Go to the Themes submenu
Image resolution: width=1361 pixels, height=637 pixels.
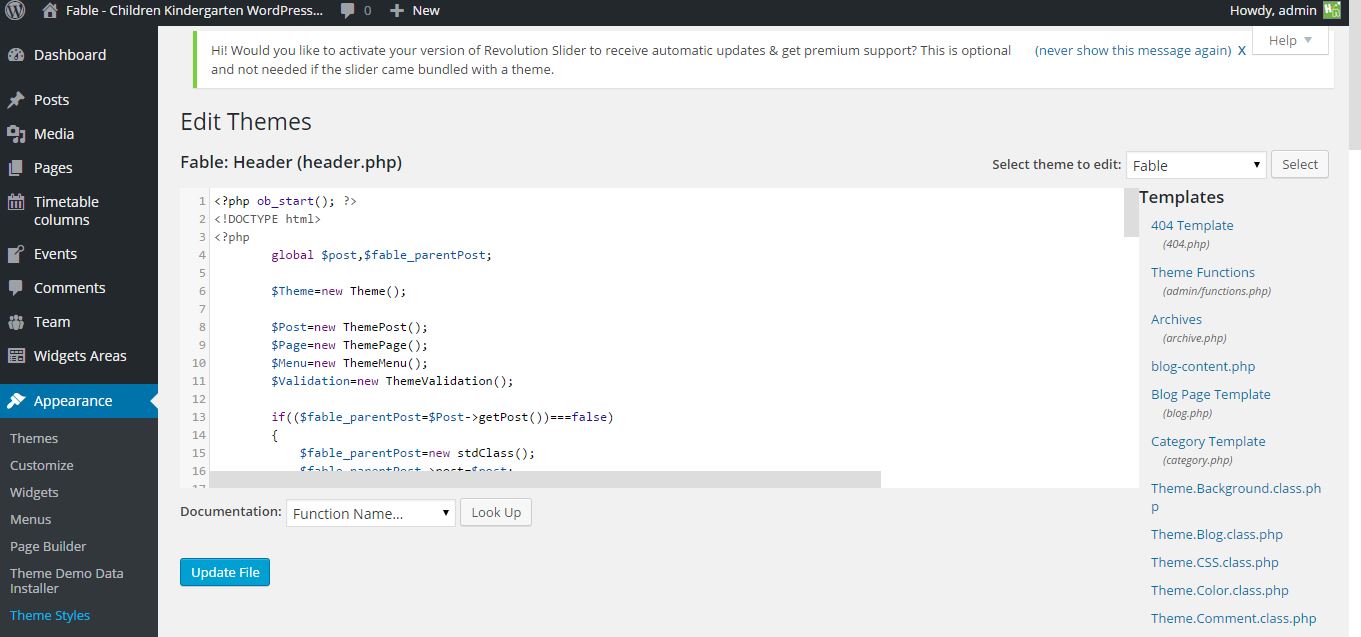[x=34, y=438]
